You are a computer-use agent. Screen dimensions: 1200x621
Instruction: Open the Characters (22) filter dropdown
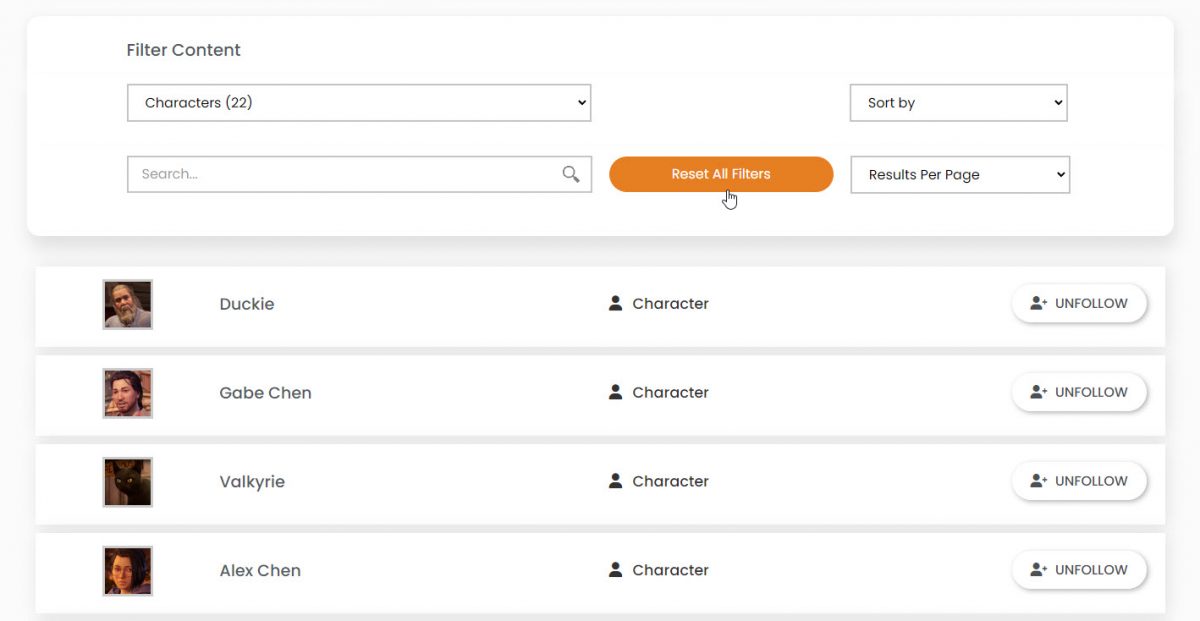(359, 103)
